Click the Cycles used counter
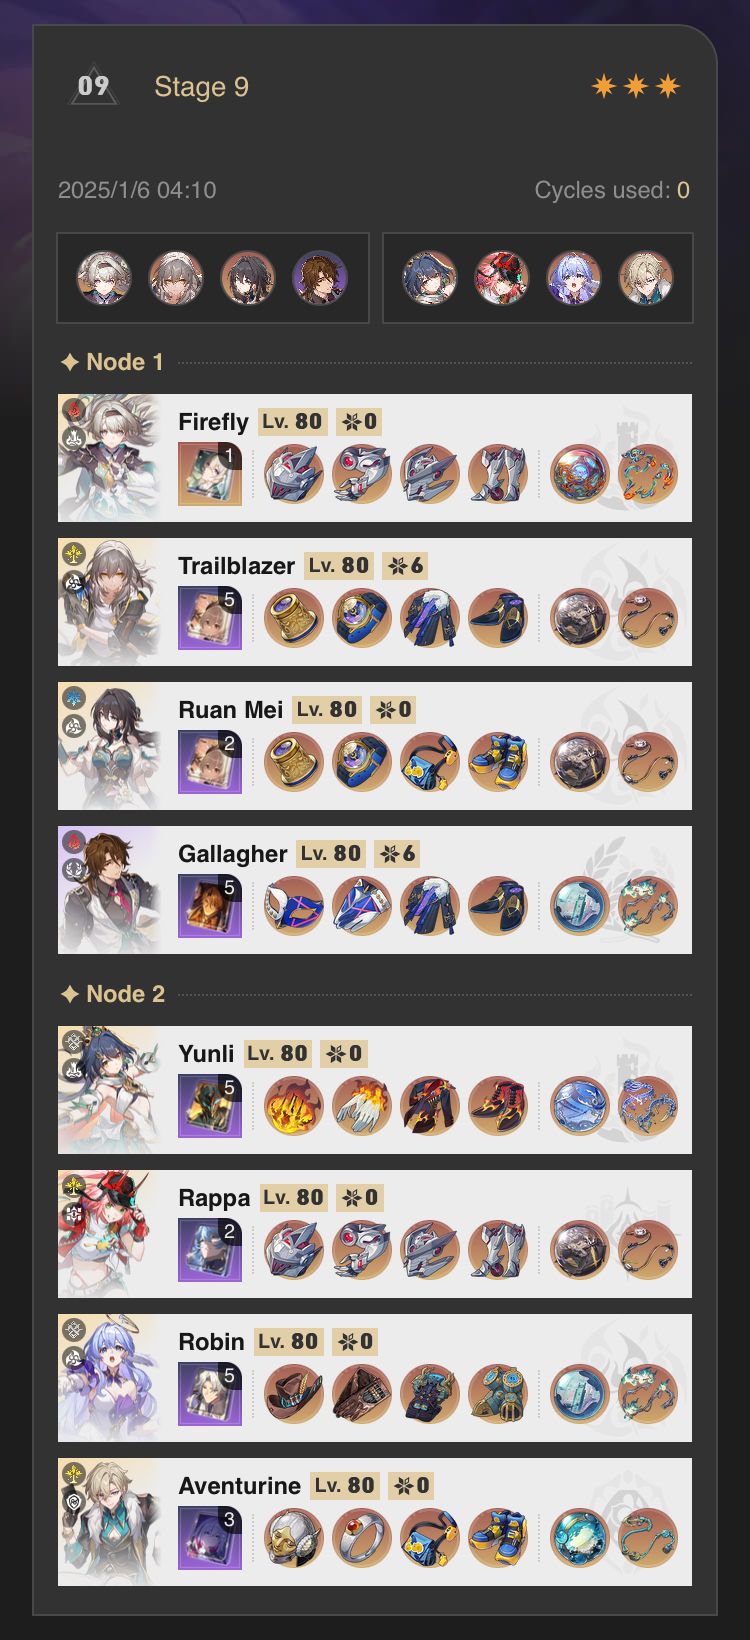This screenshot has width=750, height=1640. [x=612, y=190]
